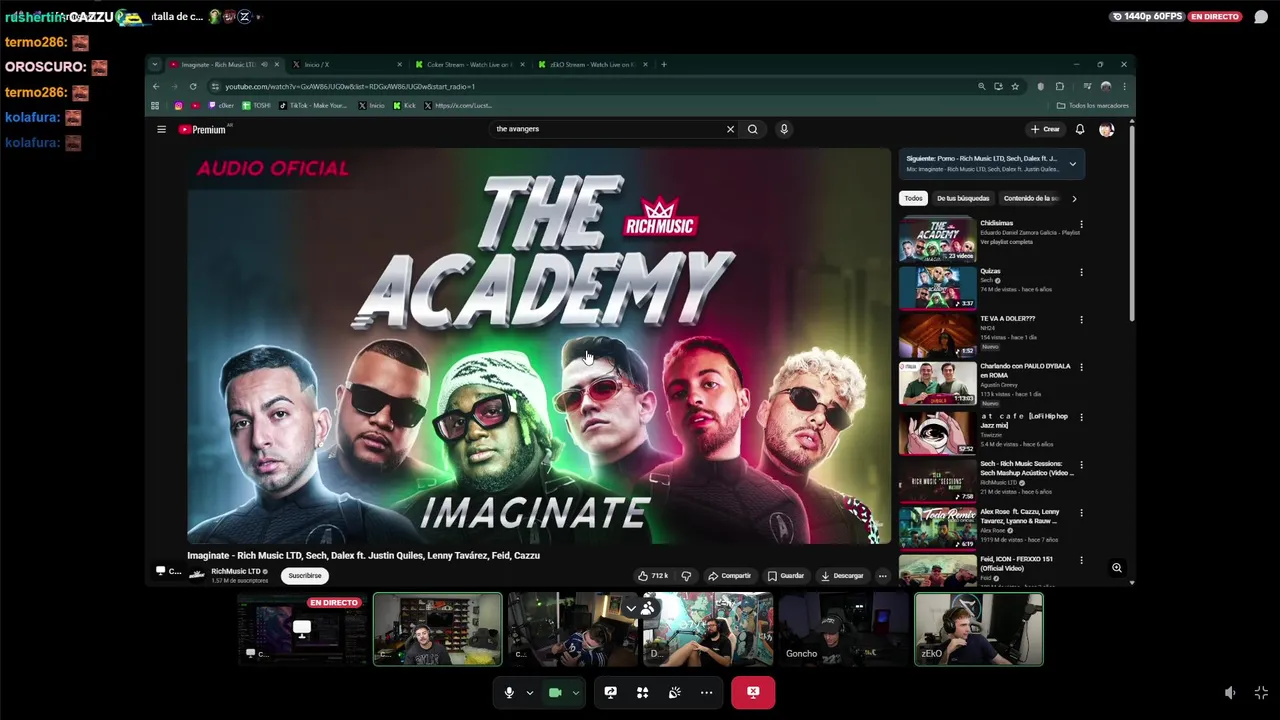Like the video (712 k)

[653, 575]
